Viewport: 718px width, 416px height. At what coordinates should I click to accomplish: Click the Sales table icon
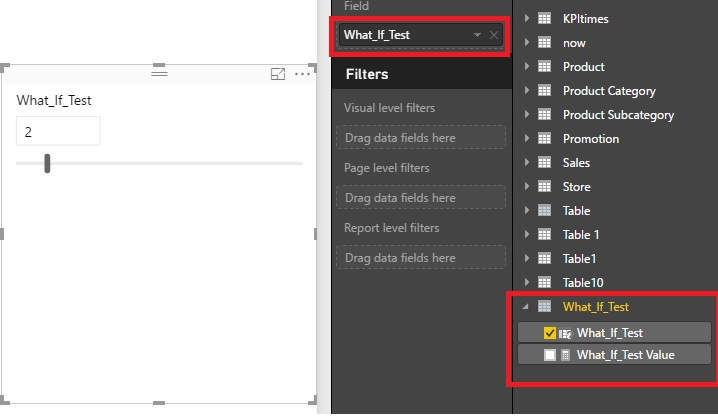544,162
